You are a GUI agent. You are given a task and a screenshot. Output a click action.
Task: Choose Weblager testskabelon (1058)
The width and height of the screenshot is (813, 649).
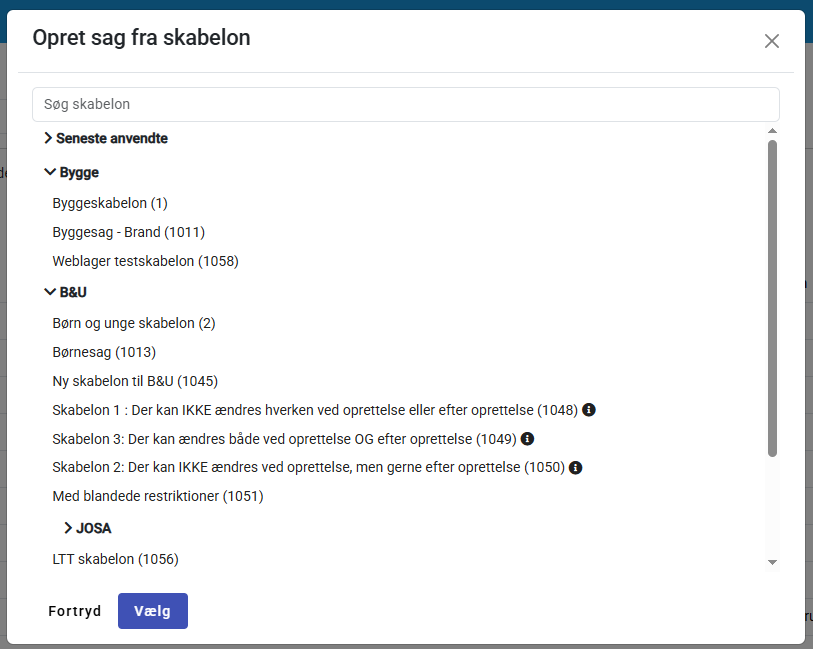coord(145,261)
